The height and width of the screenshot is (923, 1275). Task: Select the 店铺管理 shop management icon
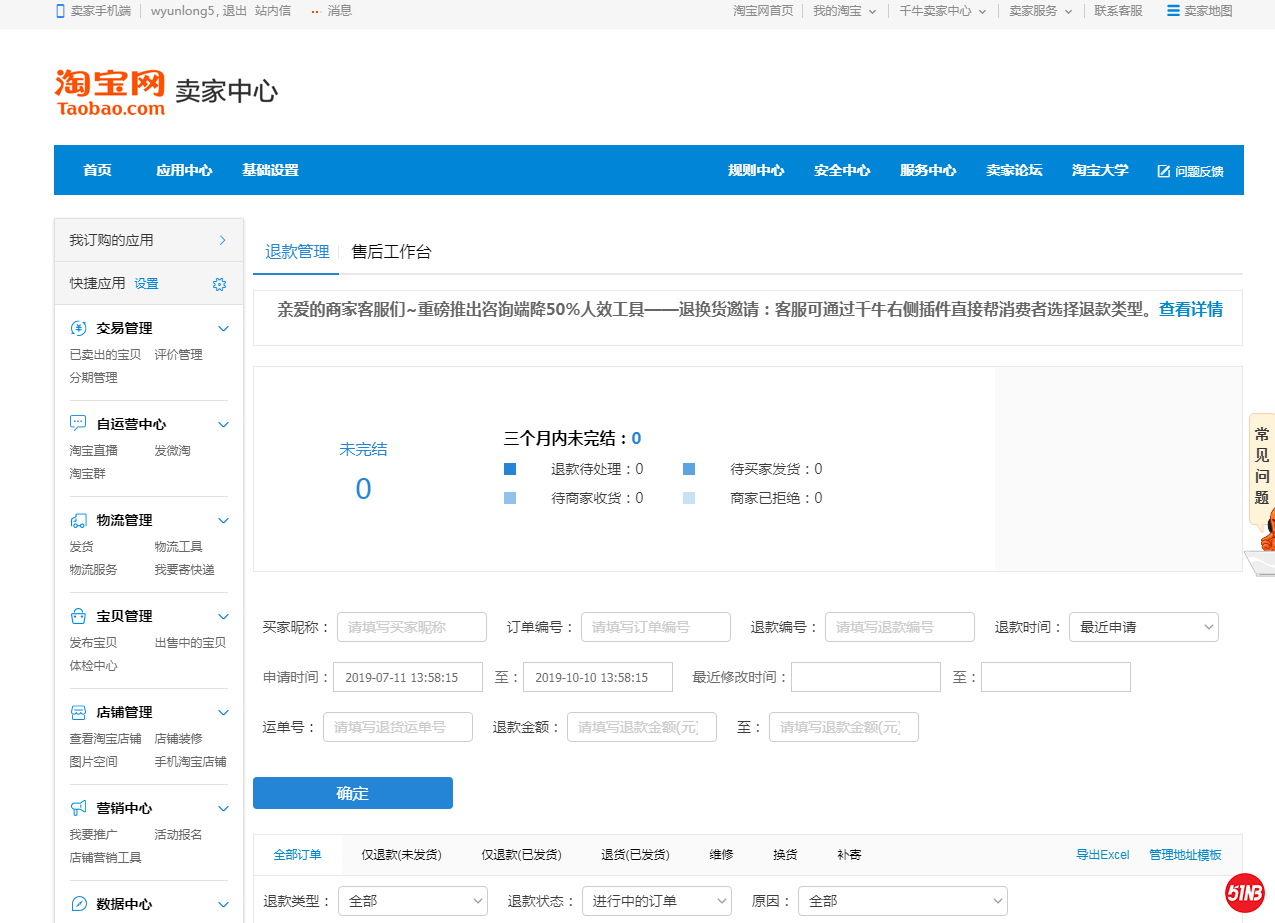(x=78, y=711)
